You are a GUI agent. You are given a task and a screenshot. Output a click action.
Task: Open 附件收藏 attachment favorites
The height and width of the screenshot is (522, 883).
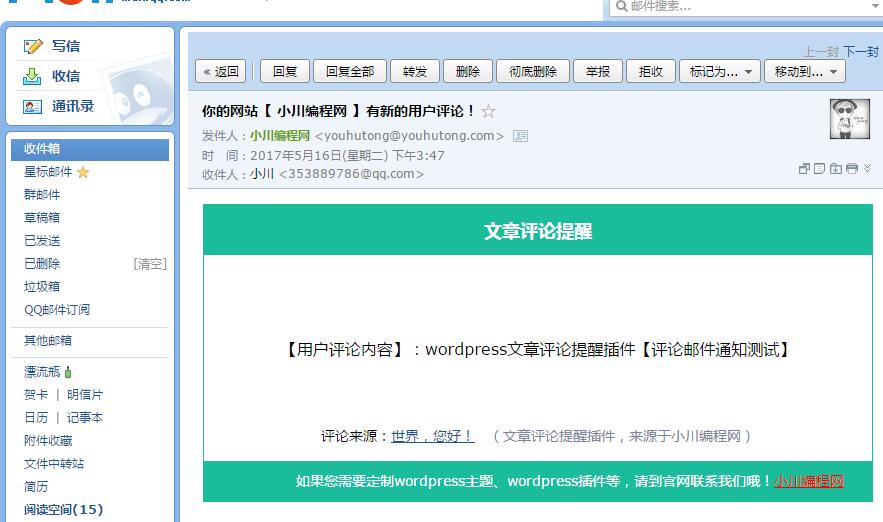click(x=48, y=440)
